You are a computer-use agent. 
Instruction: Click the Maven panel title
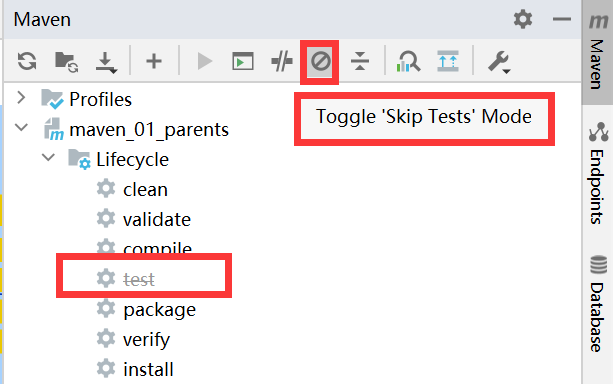coord(42,19)
